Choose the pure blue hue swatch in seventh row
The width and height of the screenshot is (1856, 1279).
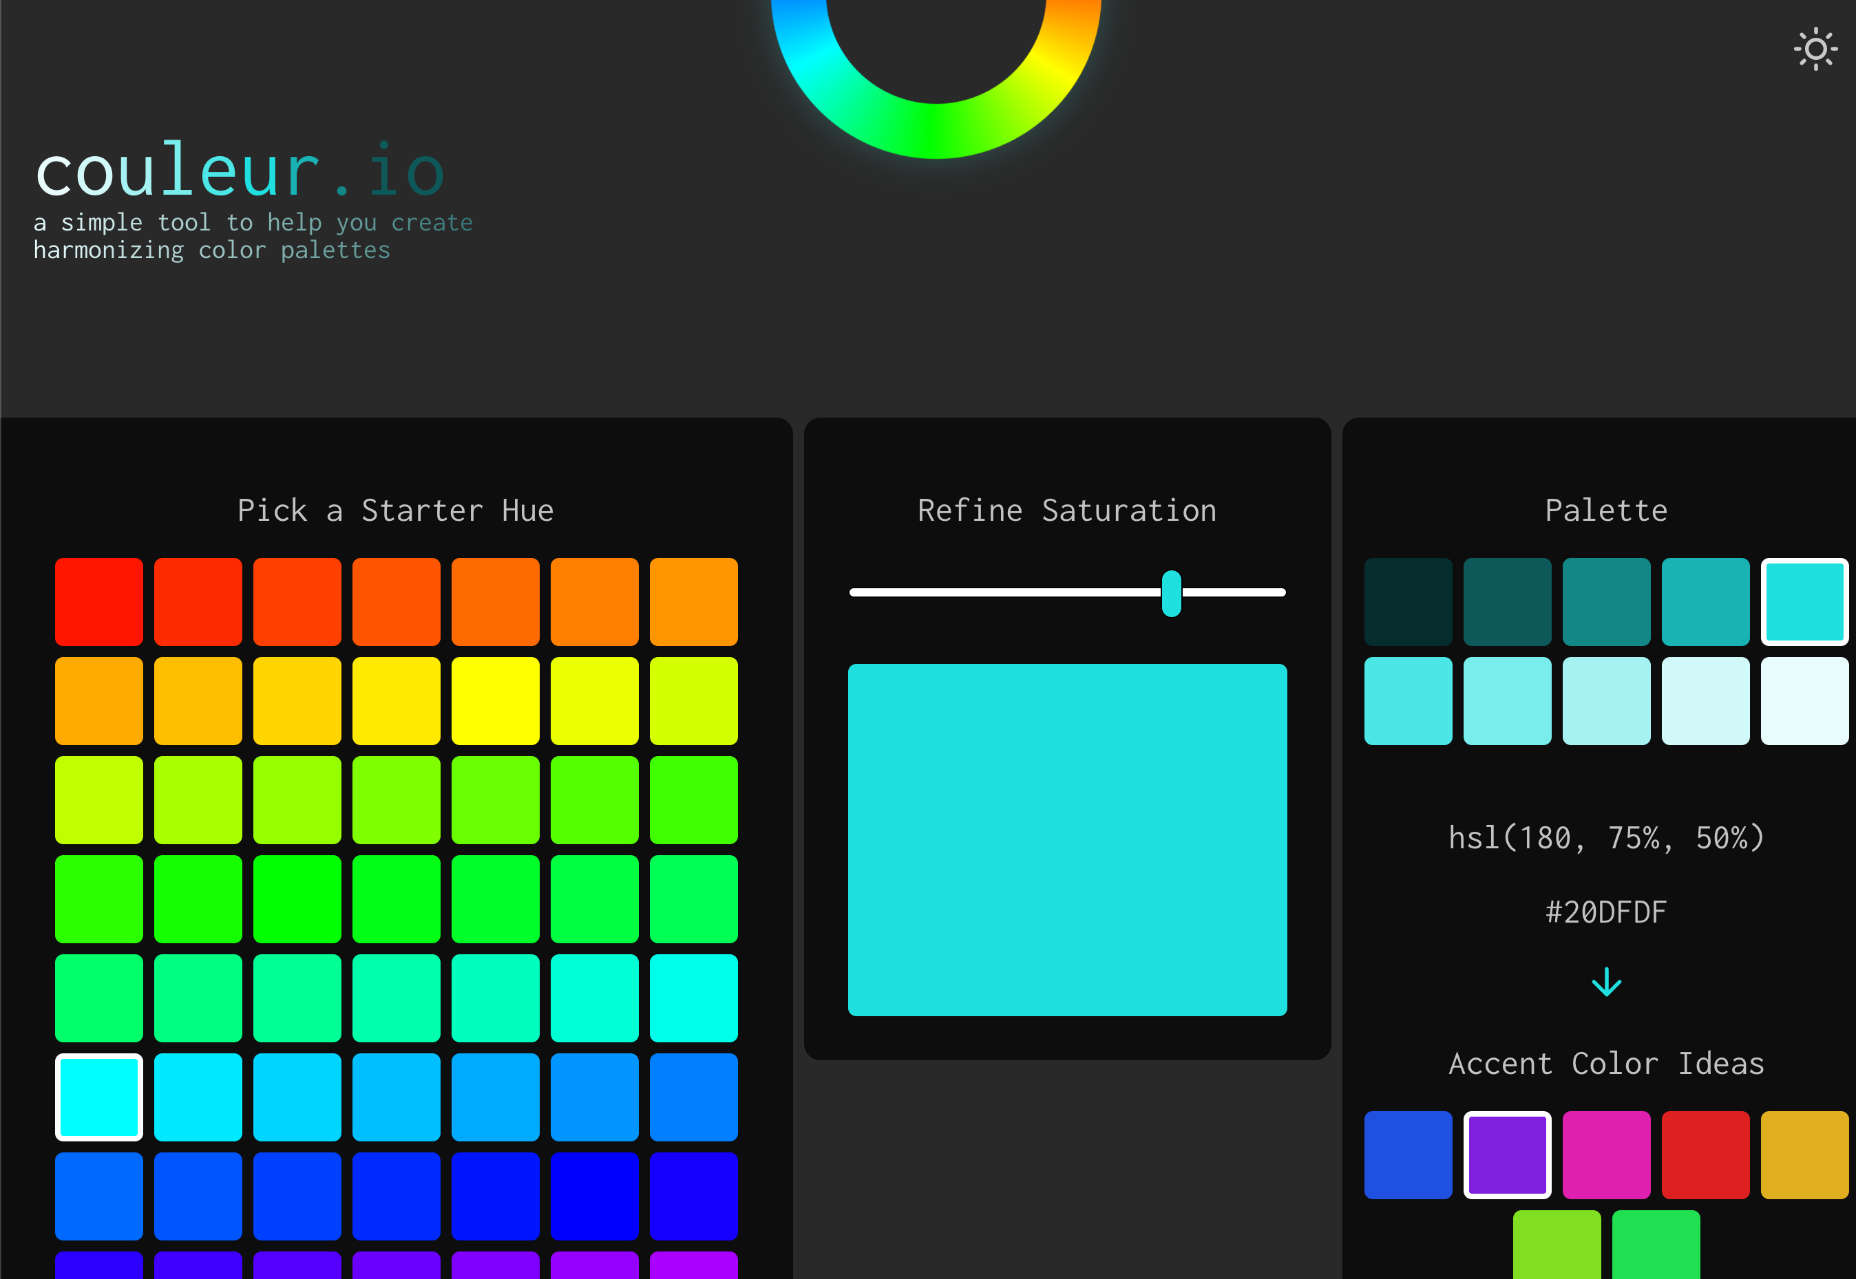coord(595,1196)
